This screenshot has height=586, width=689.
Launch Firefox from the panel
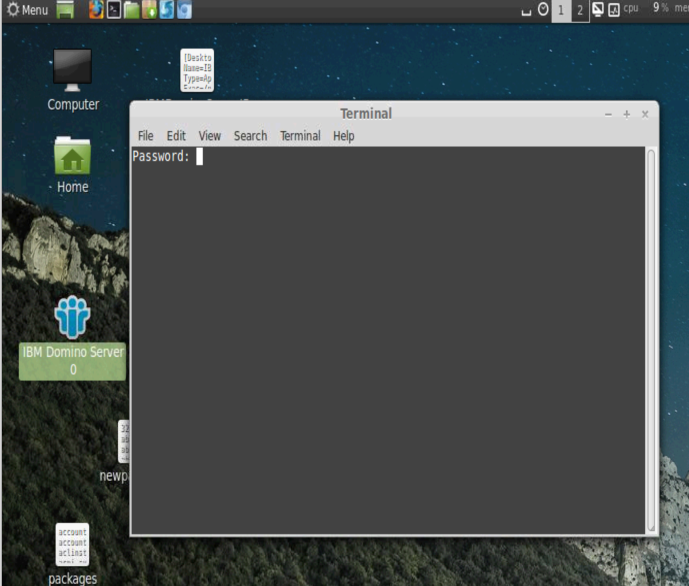click(96, 10)
